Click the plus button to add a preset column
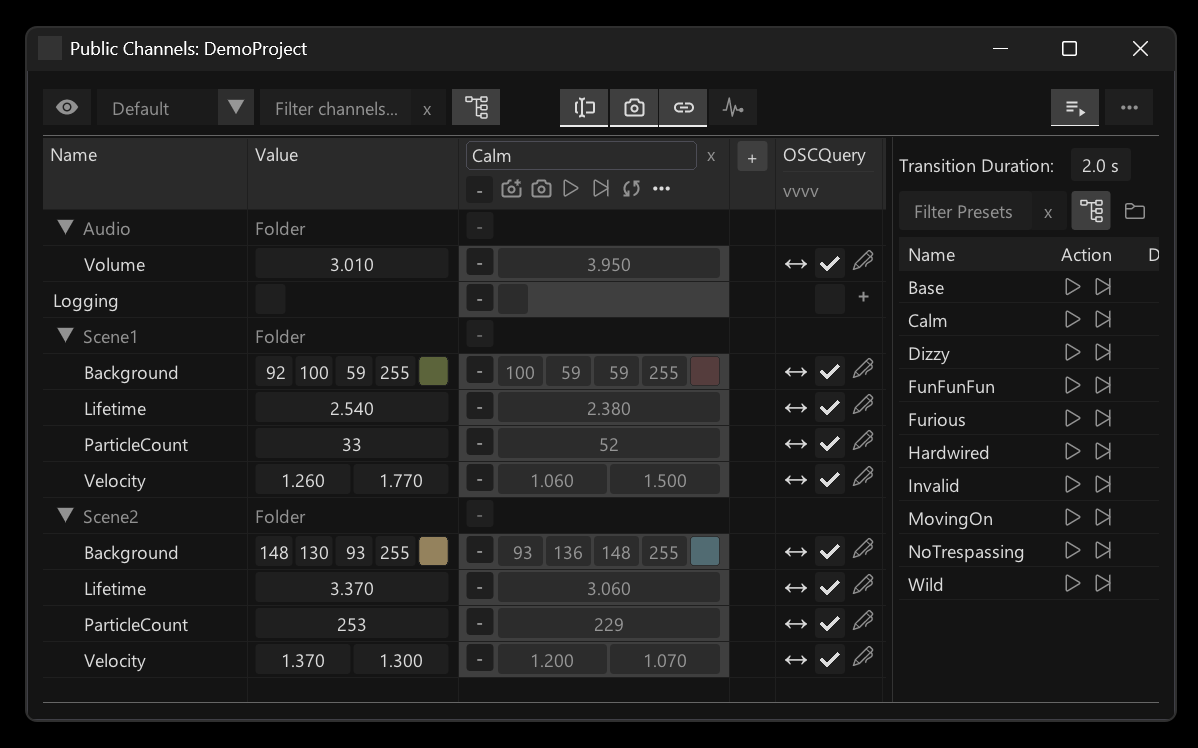 point(752,156)
